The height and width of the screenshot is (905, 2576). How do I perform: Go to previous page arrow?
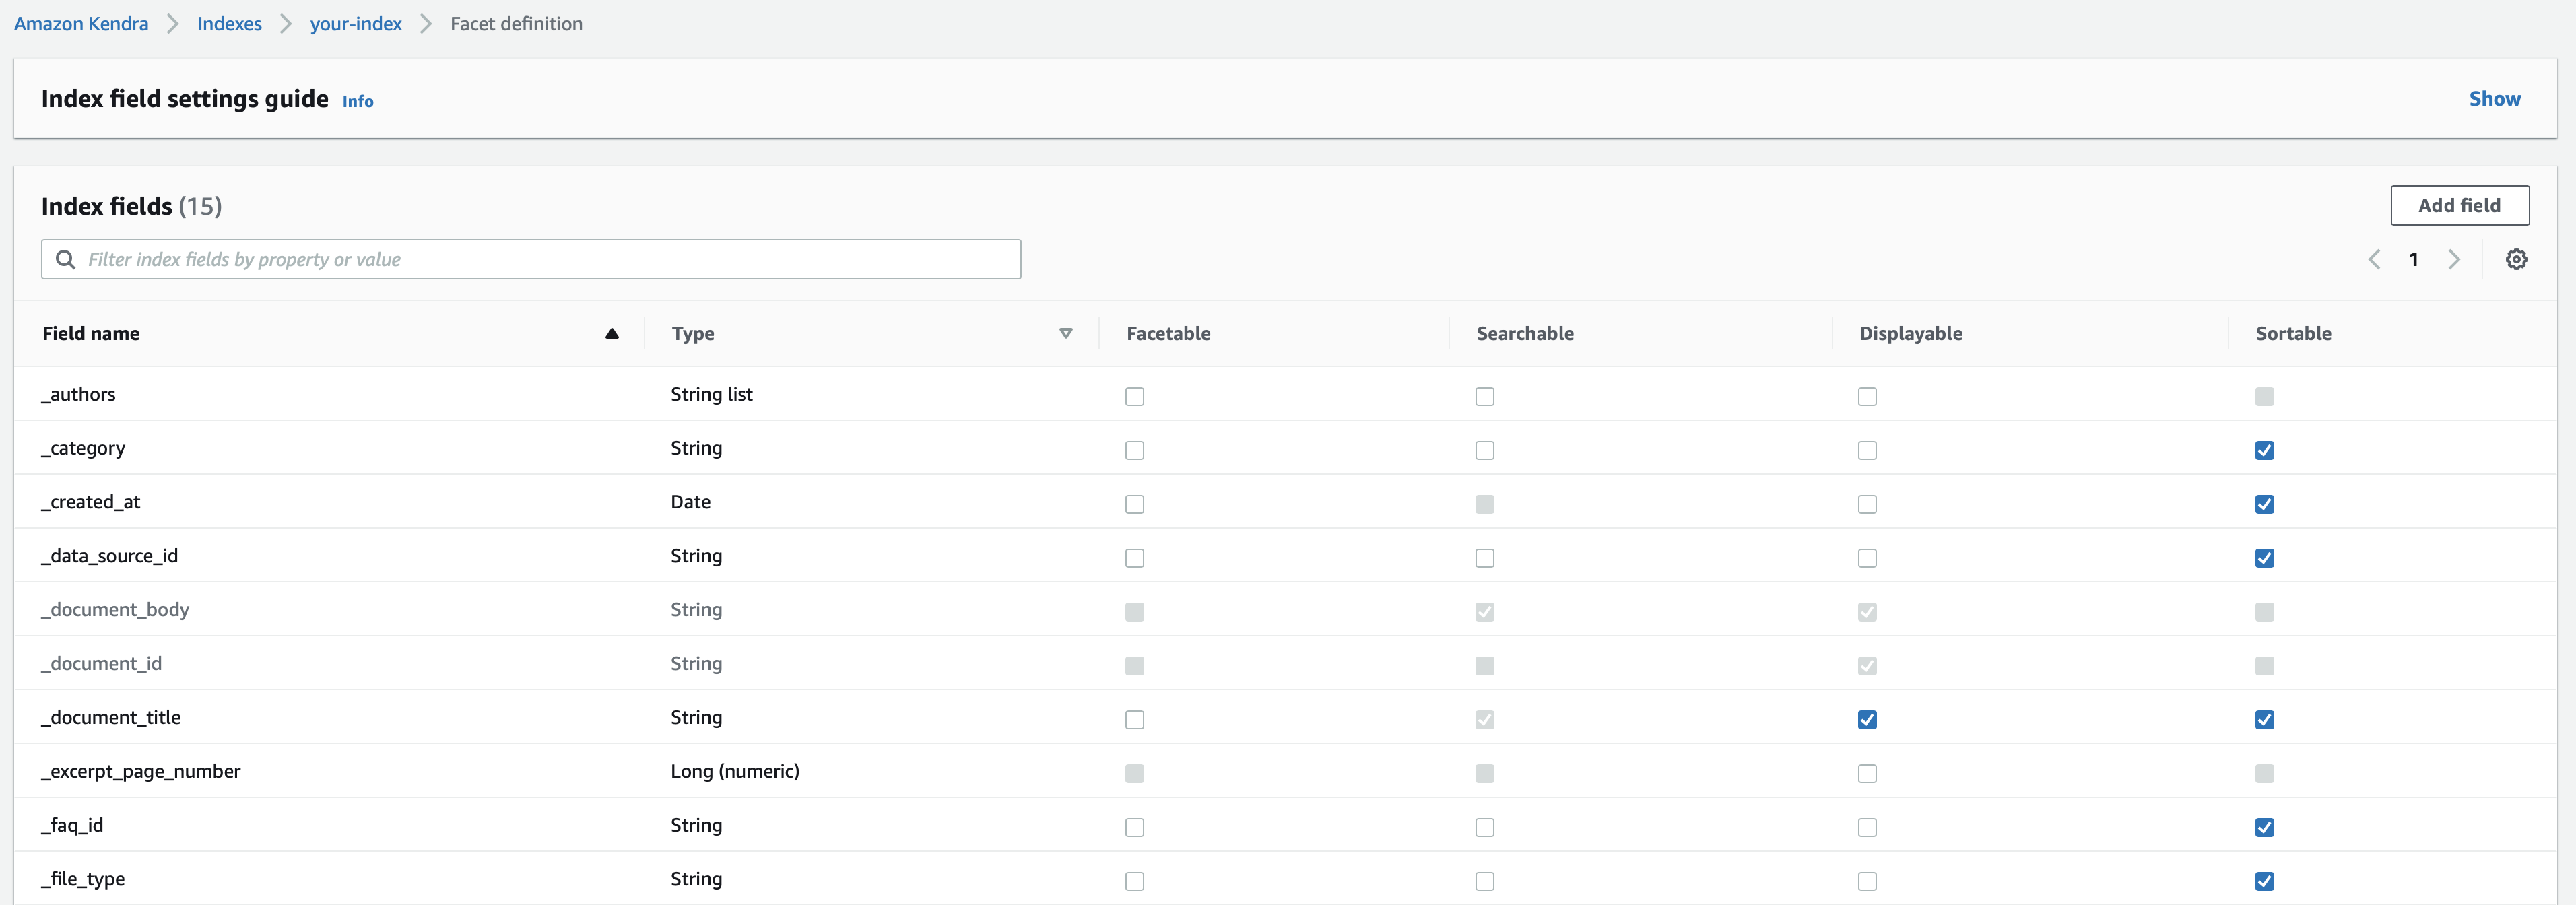(2374, 260)
